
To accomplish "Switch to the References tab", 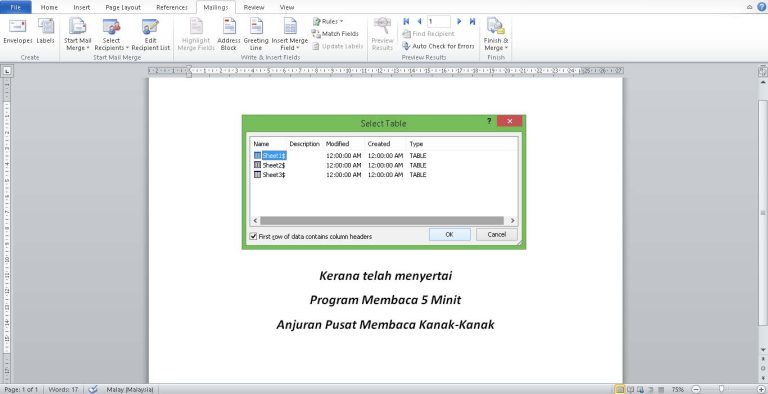I will click(x=172, y=7).
